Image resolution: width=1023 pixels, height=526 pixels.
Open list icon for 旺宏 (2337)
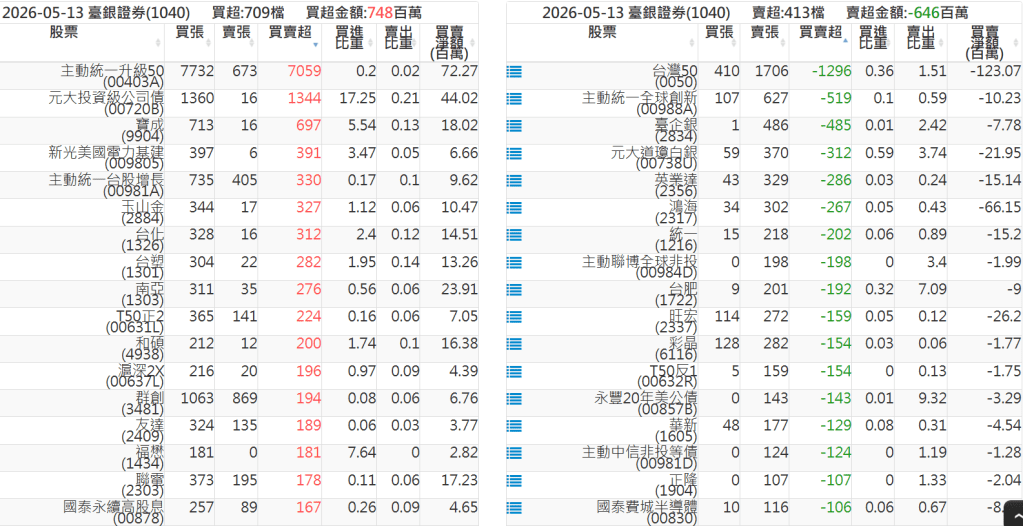click(514, 318)
